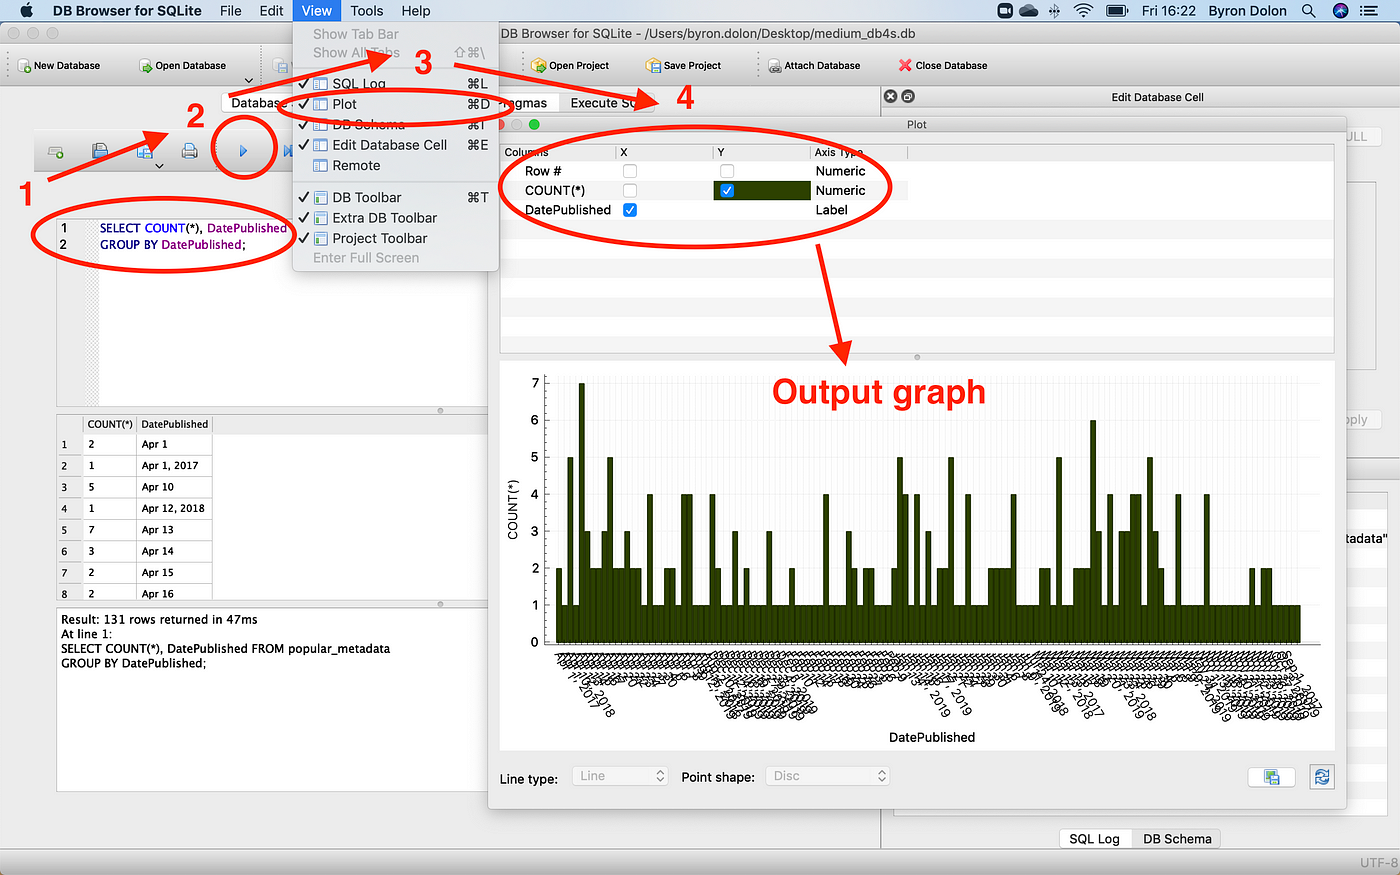Click the Apr 12, 2018 result cell

pos(175,509)
